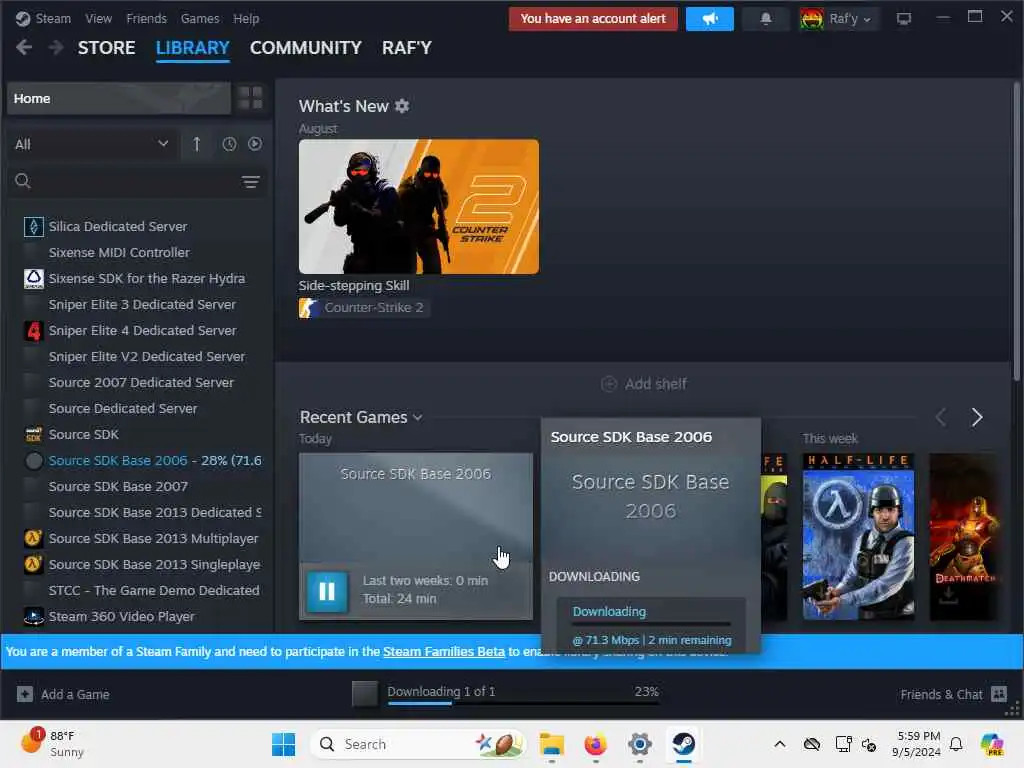
Task: Open File Explorer from taskbar
Action: [x=552, y=744]
